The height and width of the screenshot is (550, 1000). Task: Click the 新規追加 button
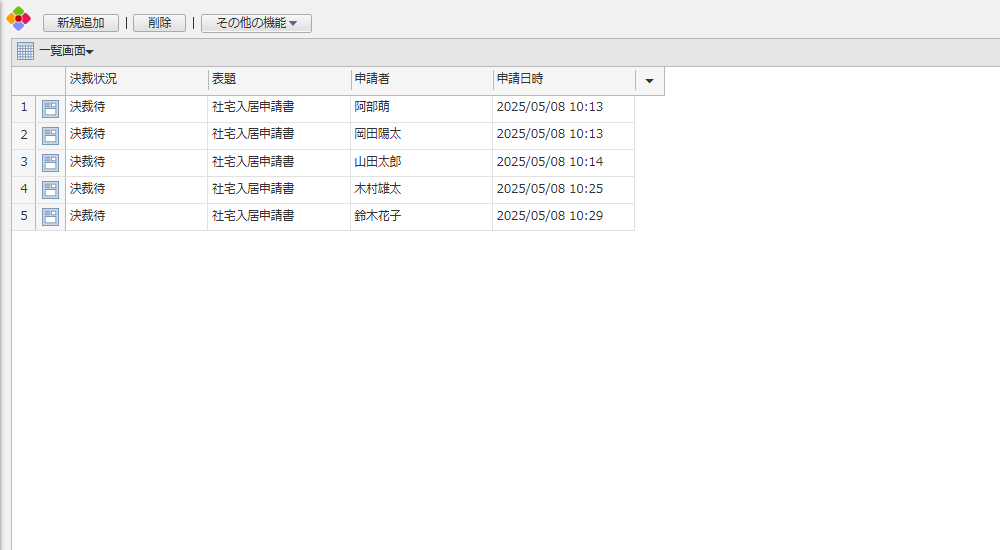[80, 23]
